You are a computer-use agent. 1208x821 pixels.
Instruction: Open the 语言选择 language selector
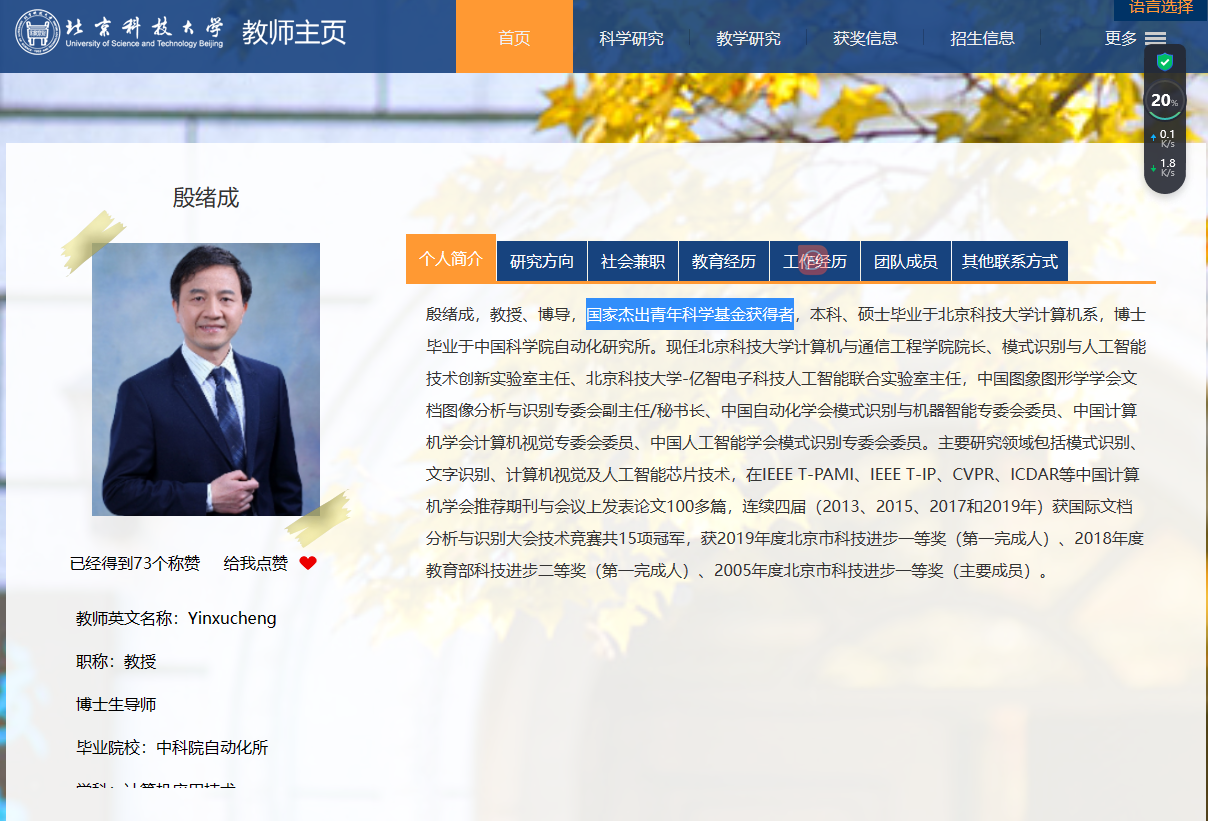point(1160,8)
